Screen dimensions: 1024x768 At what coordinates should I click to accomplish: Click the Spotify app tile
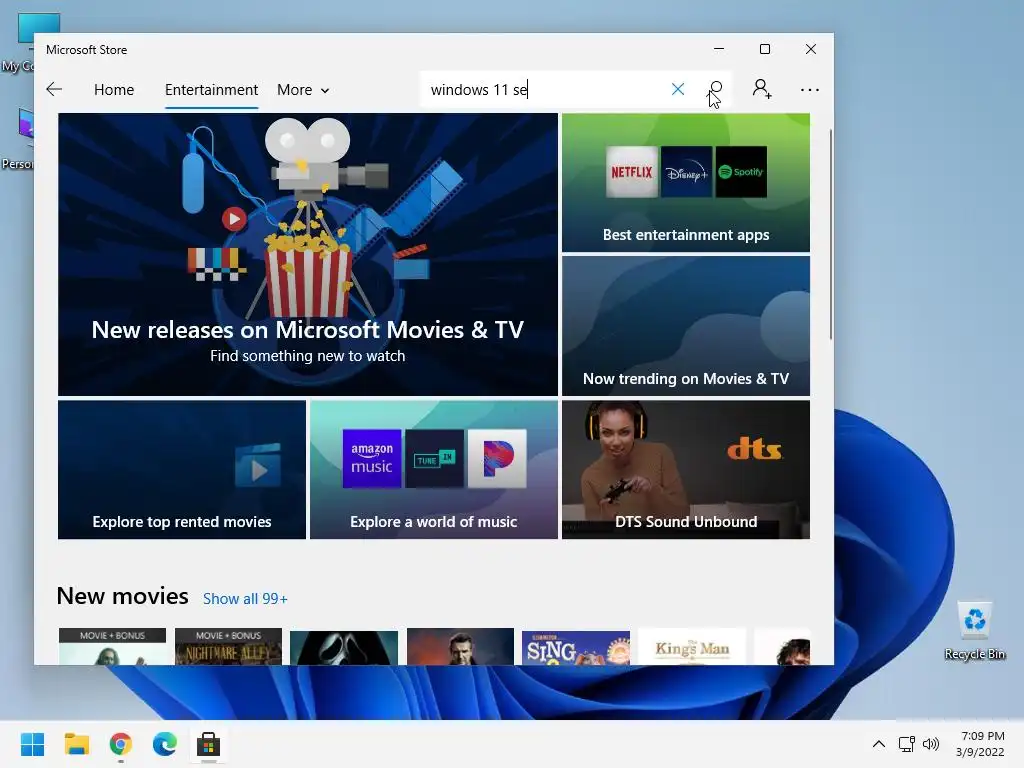[741, 172]
